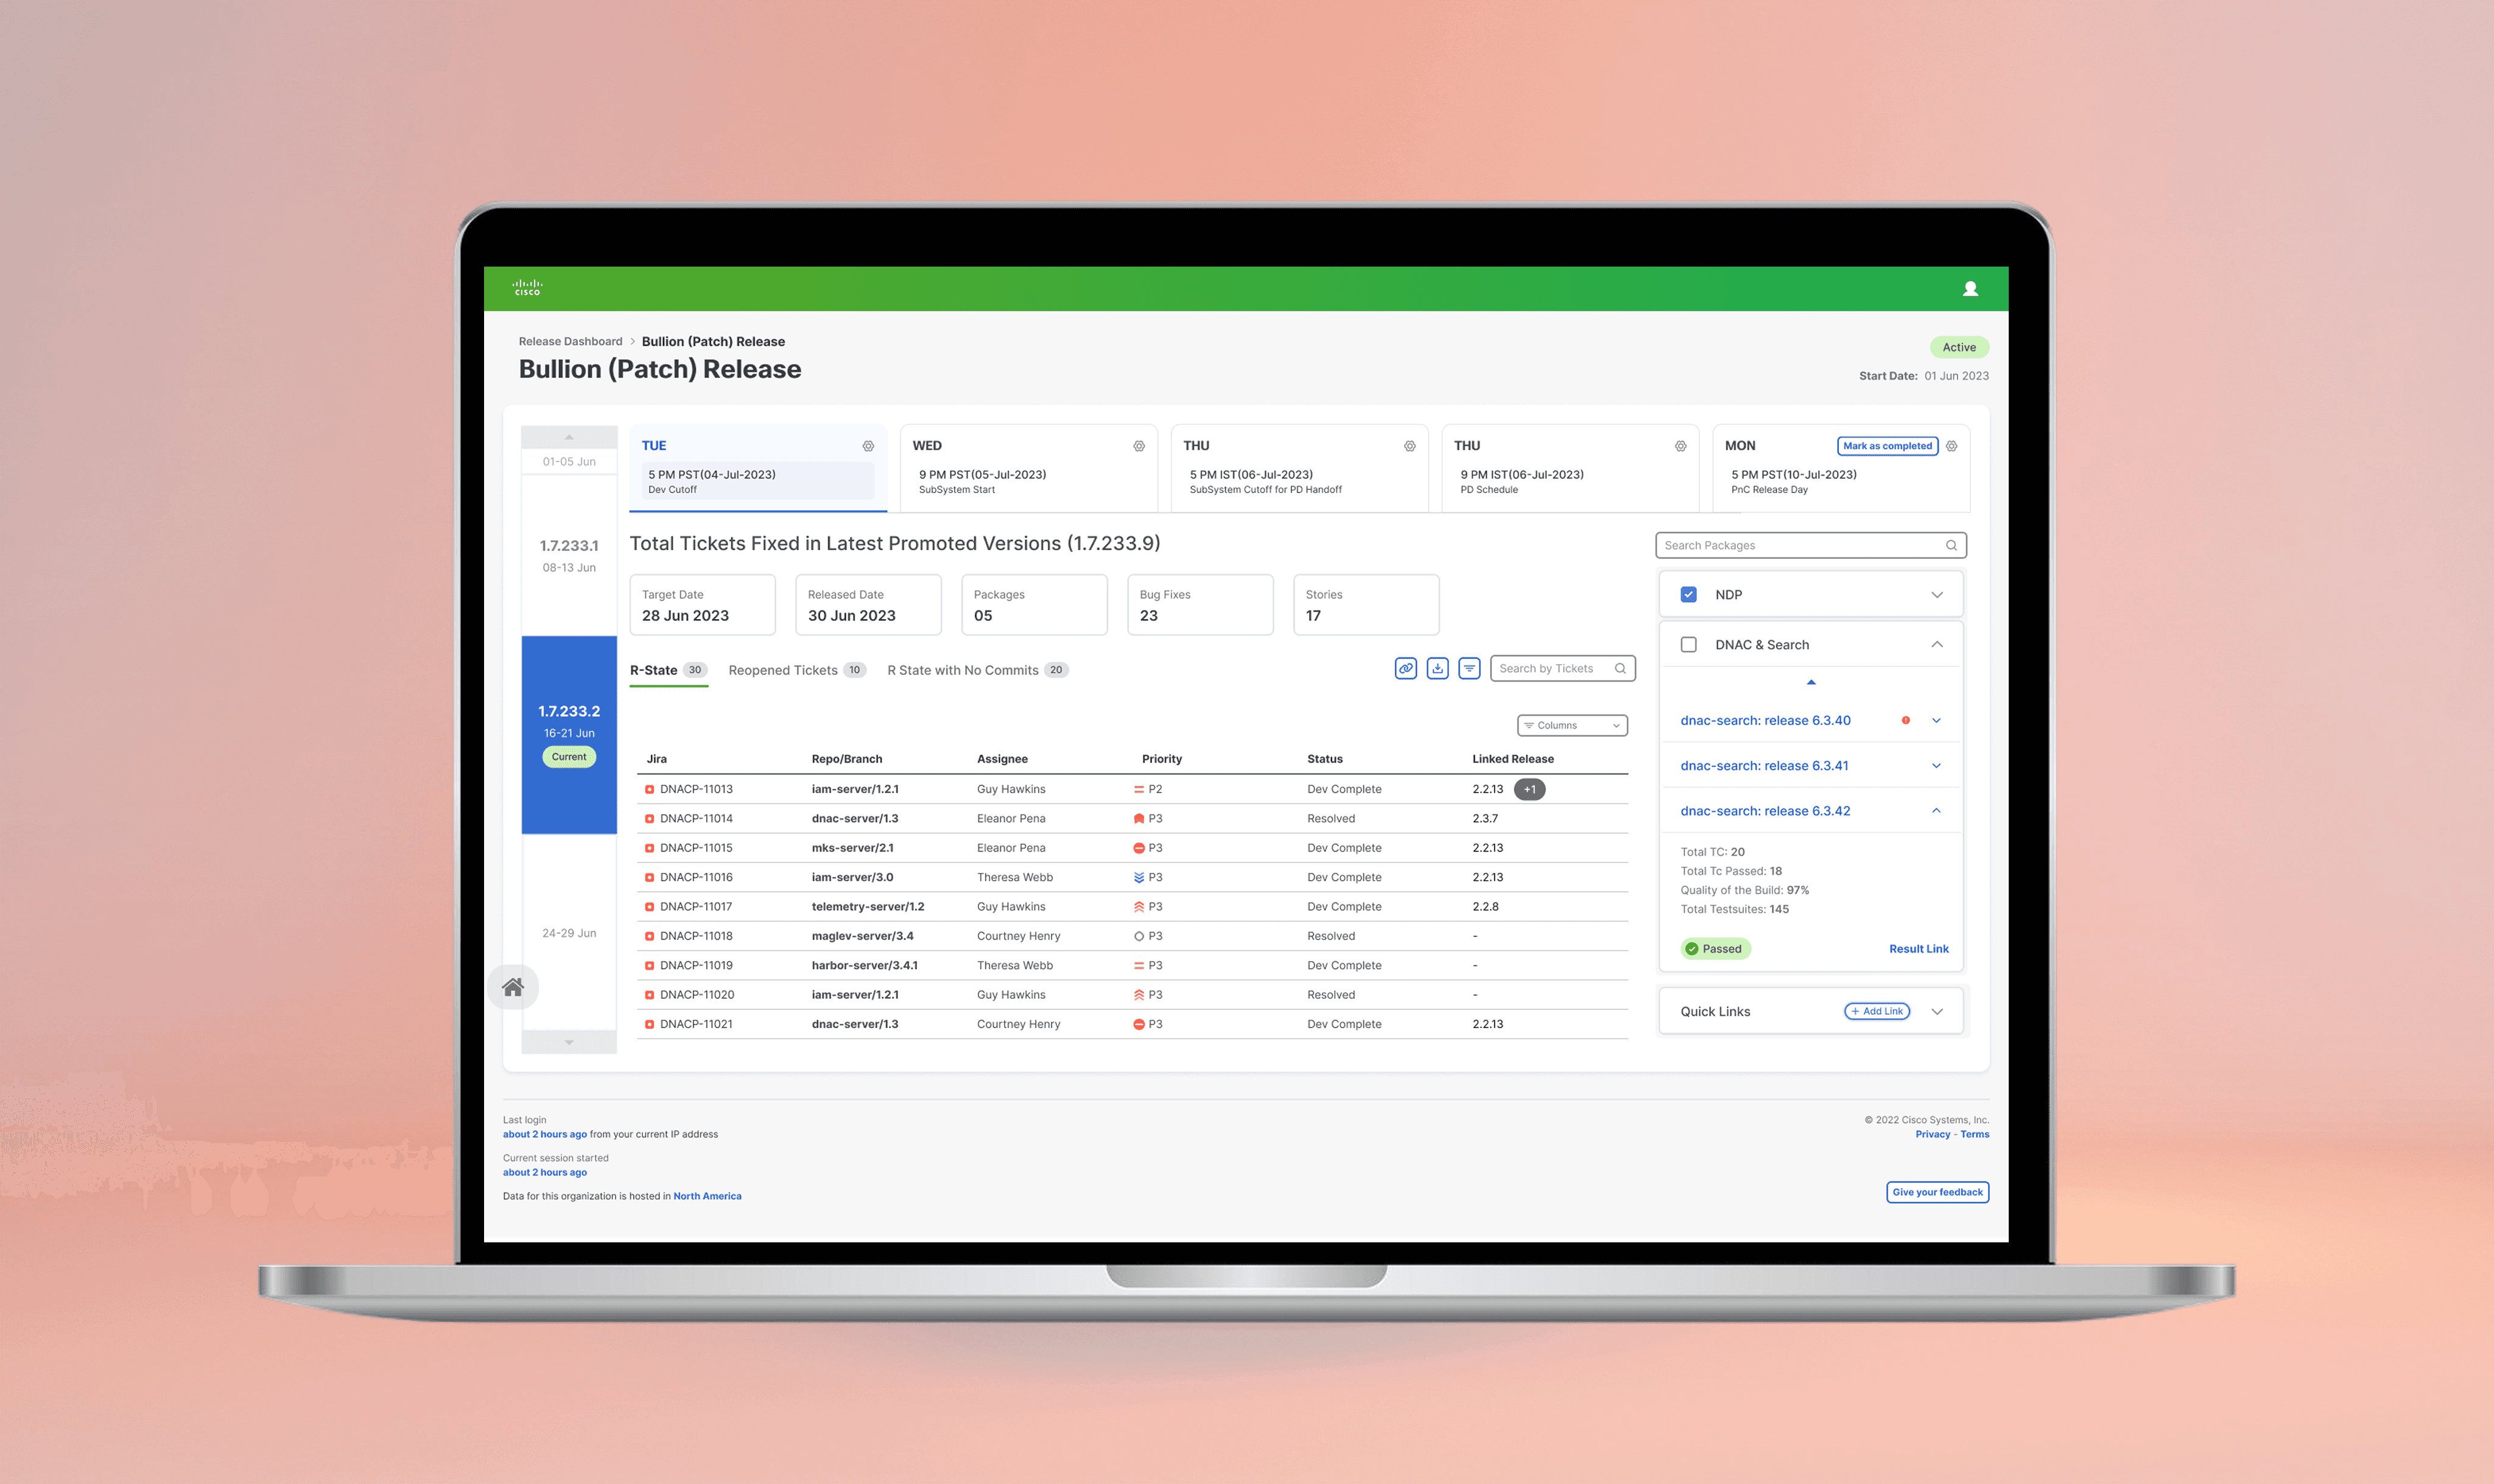Click circle priority icon in DNACP-11018 row
2494x1484 pixels.
tap(1139, 936)
